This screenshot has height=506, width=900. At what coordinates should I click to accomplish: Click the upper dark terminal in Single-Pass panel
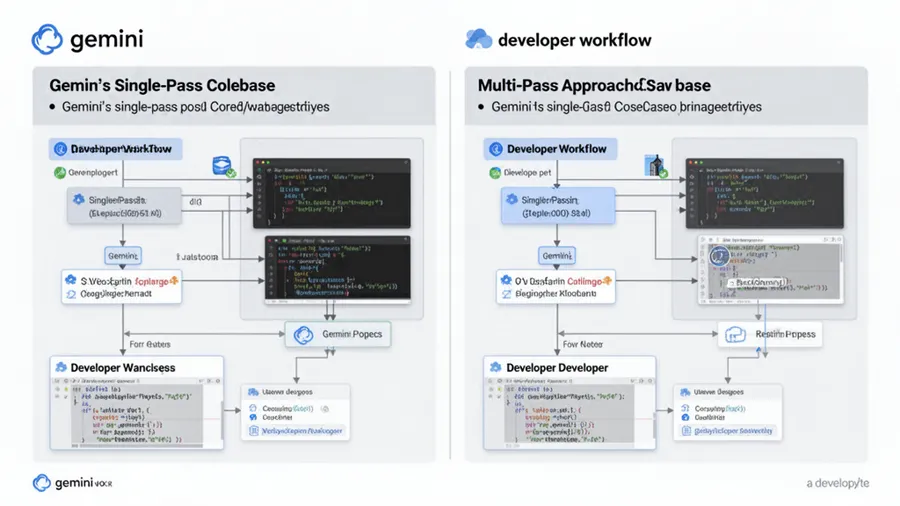332,193
